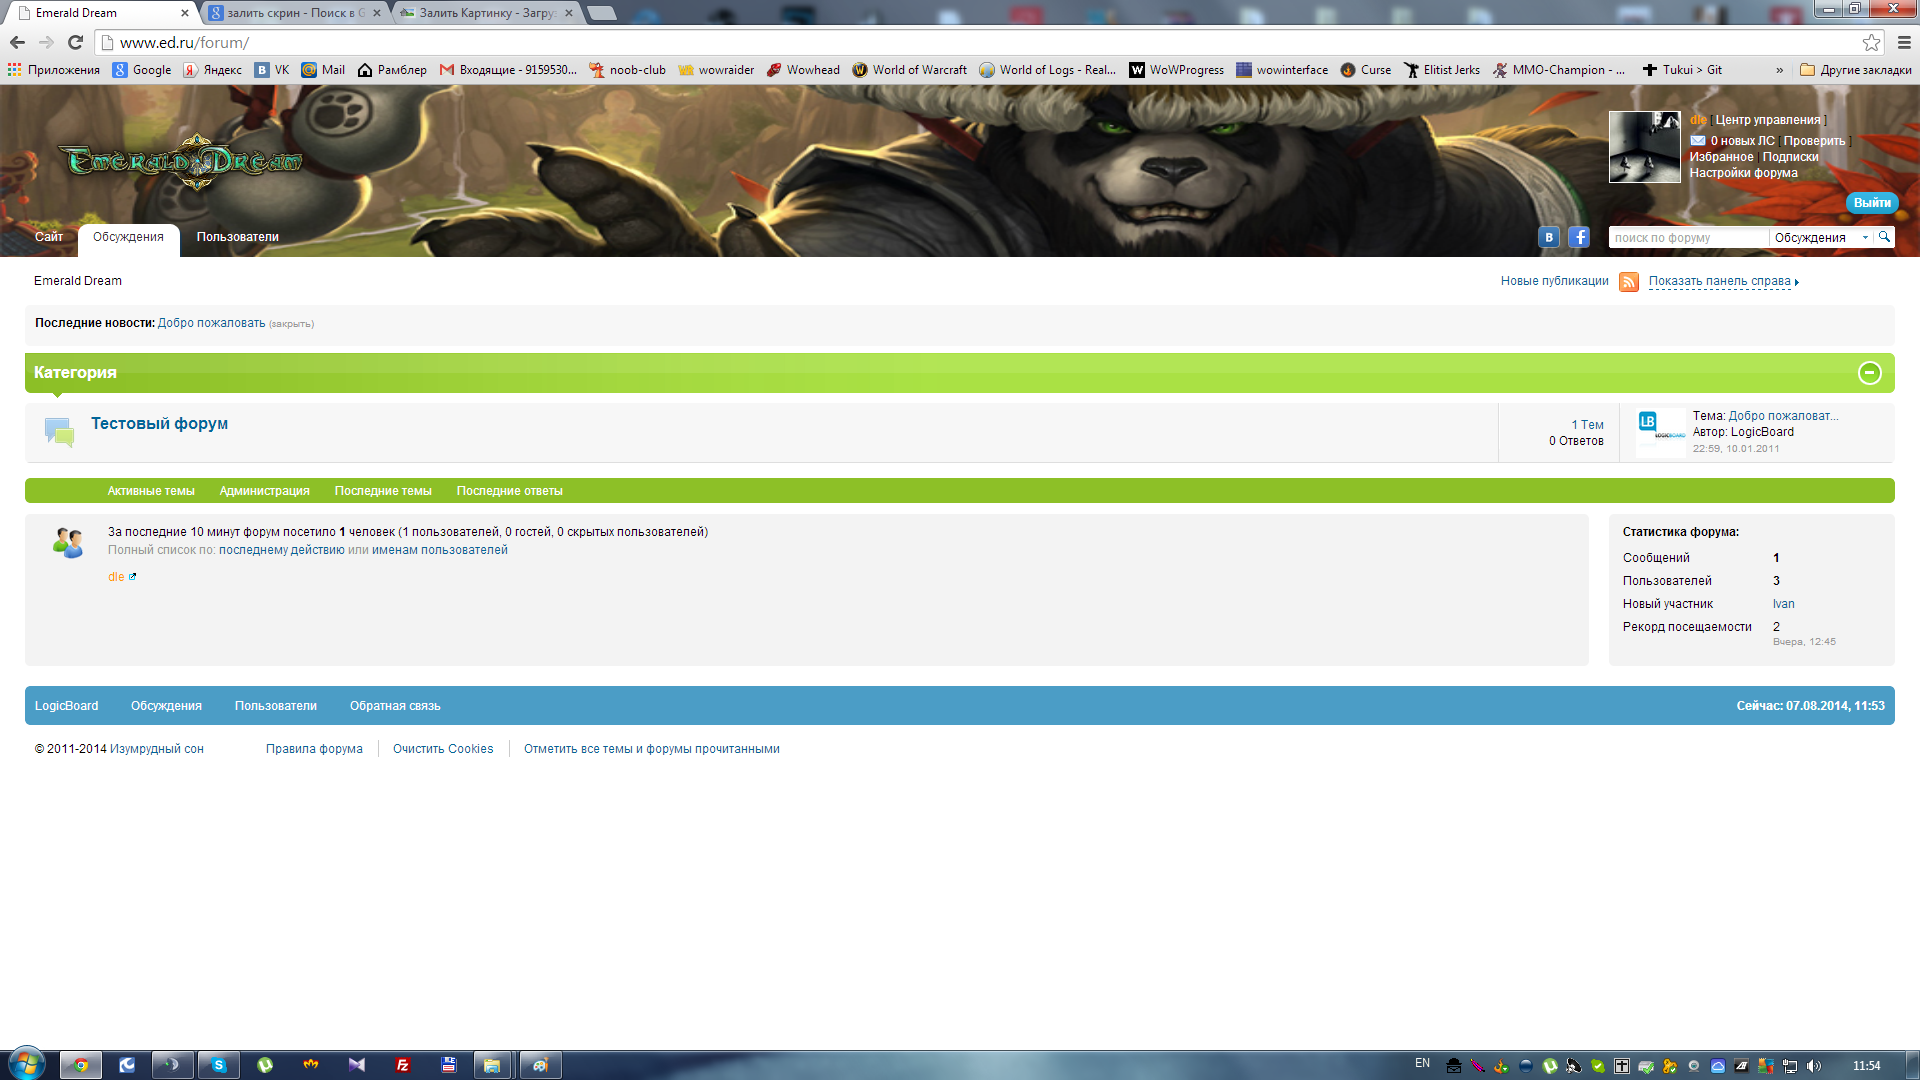Open the Windows Start button
1920x1080 pixels.
pos(26,1064)
